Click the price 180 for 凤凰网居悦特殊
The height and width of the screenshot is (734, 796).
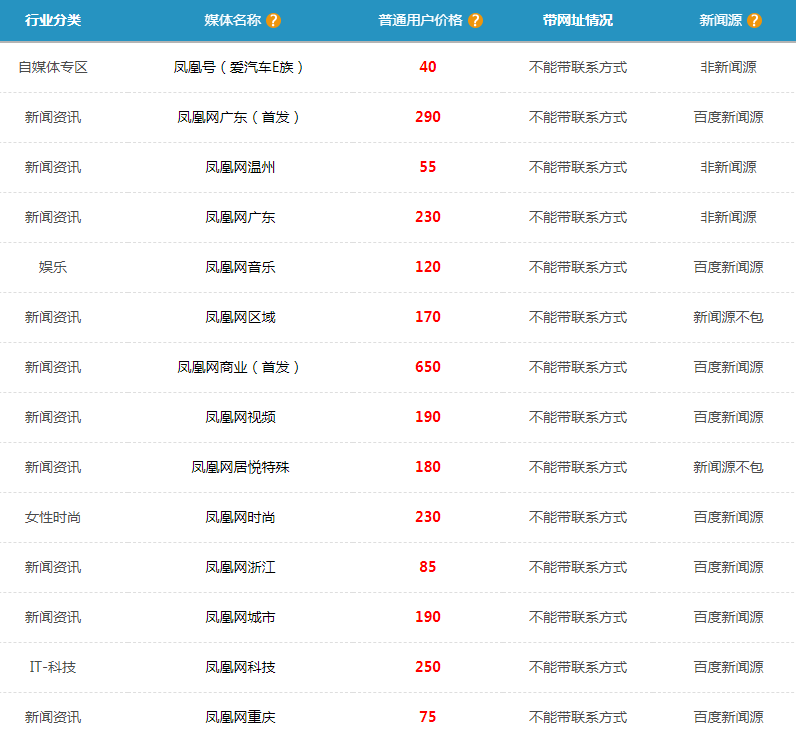pos(427,467)
